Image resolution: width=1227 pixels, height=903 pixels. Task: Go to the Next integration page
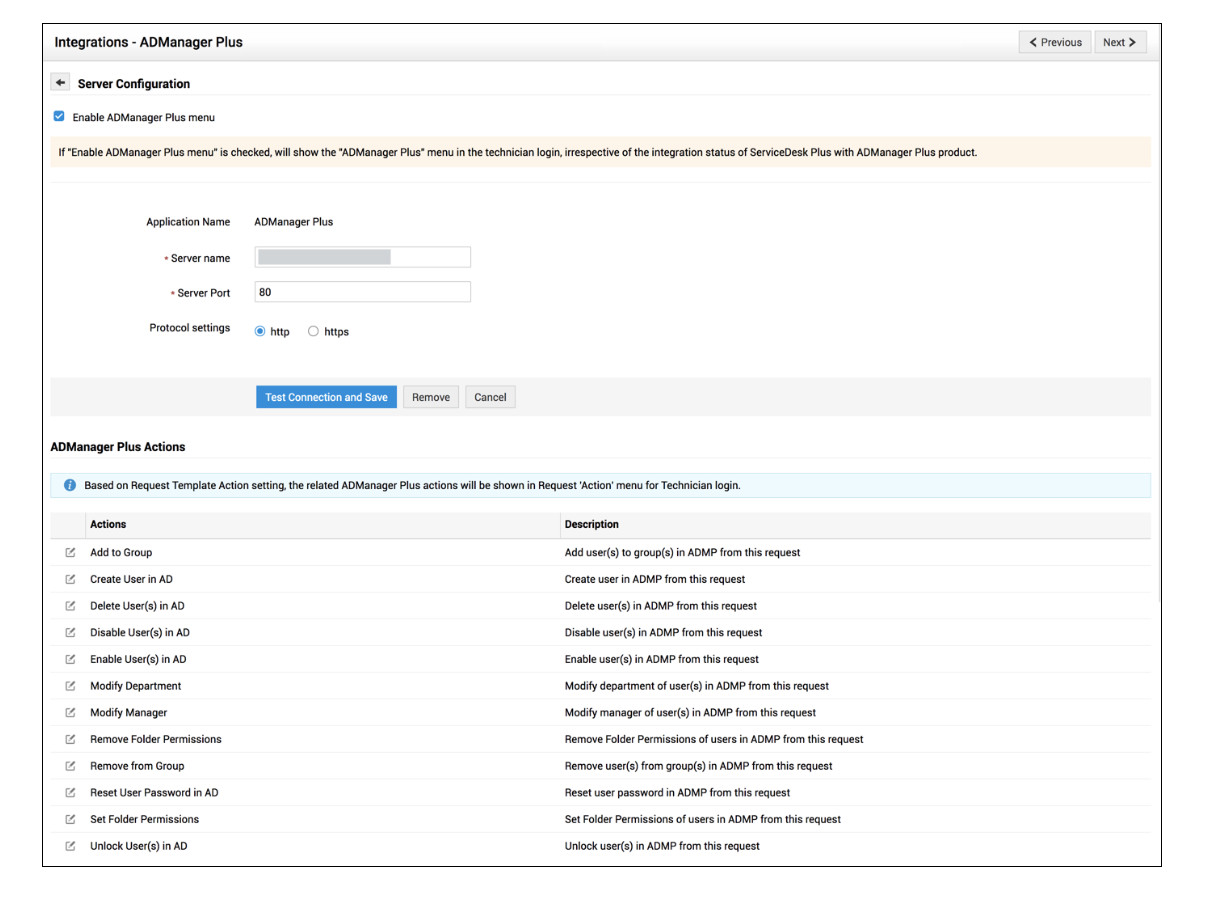click(x=1119, y=42)
